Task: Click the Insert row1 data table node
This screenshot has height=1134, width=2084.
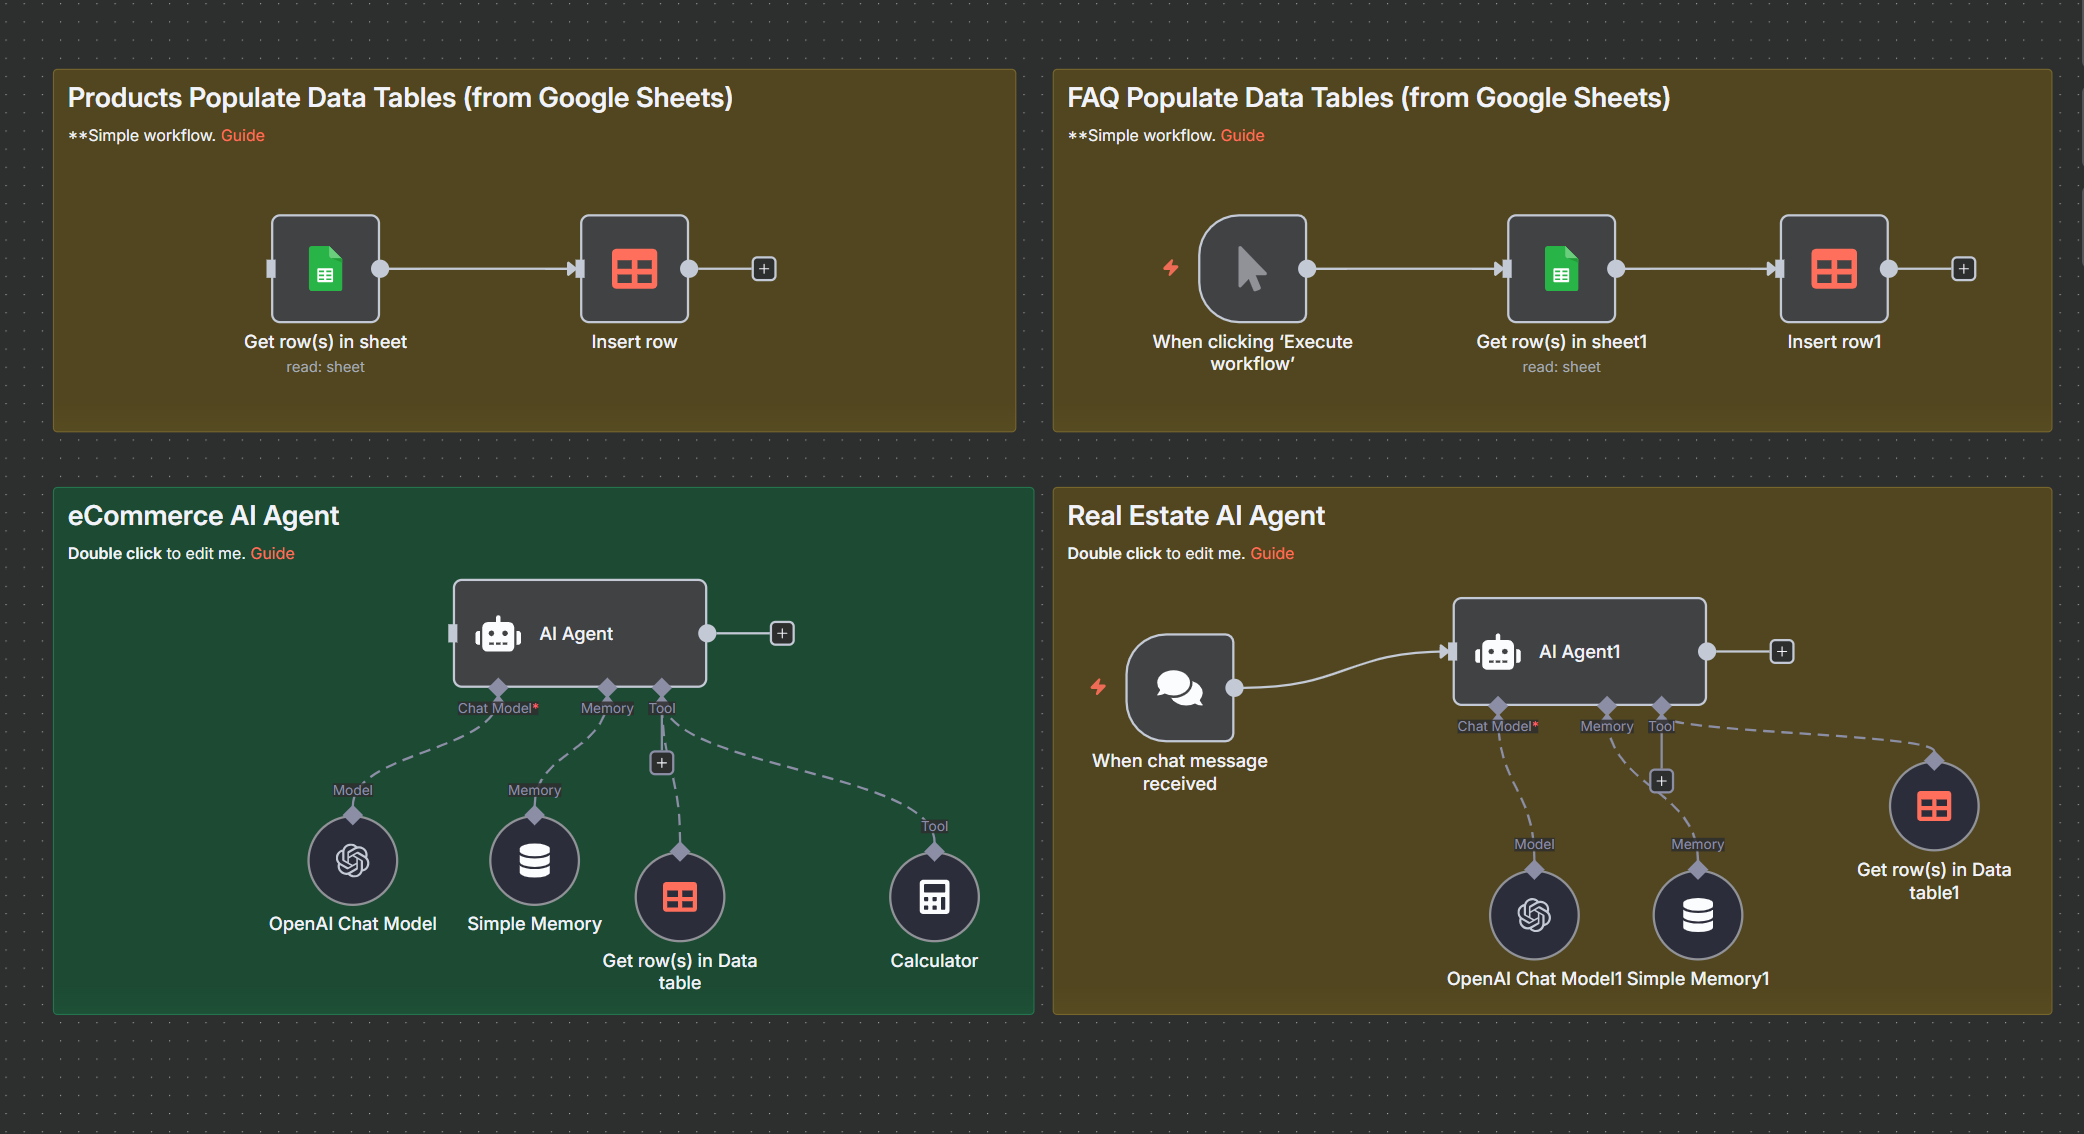Action: pos(1834,268)
